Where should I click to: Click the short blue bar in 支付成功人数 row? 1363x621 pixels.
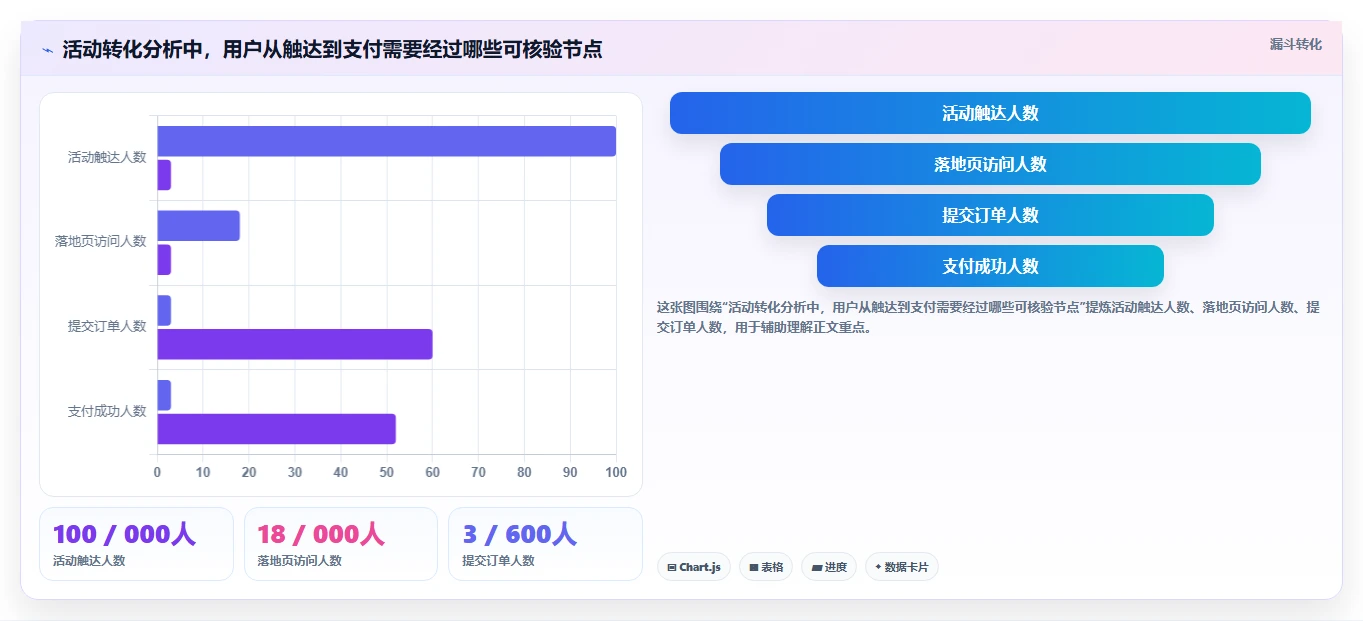tap(164, 395)
